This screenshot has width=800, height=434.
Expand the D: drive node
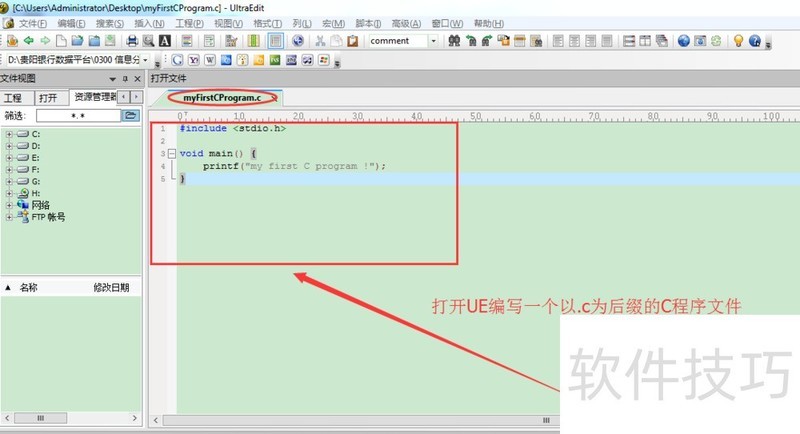9,146
